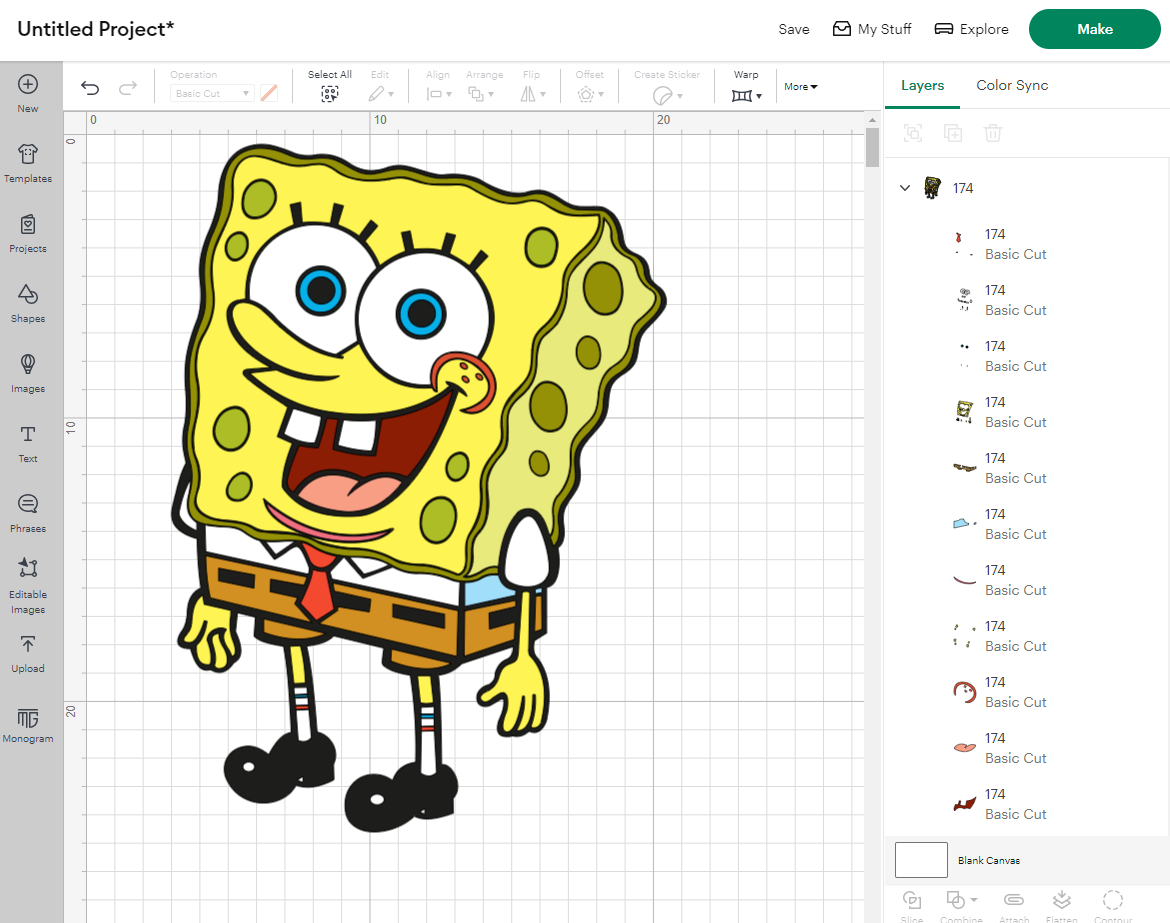Select layer with pink tongue thumbnail
Viewport: 1170px width, 923px height.
[x=964, y=748]
